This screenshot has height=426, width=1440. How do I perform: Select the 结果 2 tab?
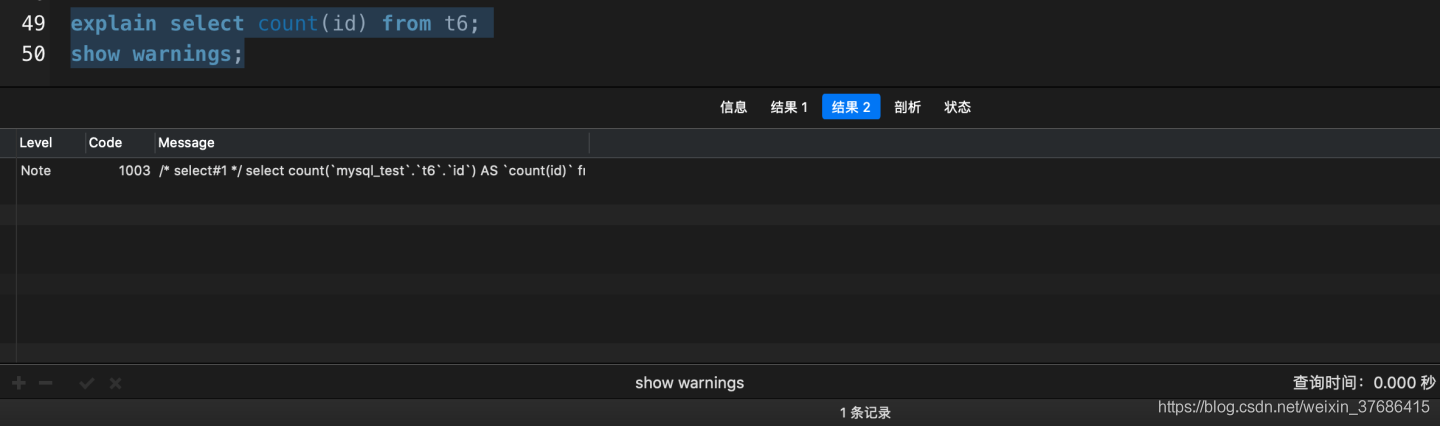(851, 107)
